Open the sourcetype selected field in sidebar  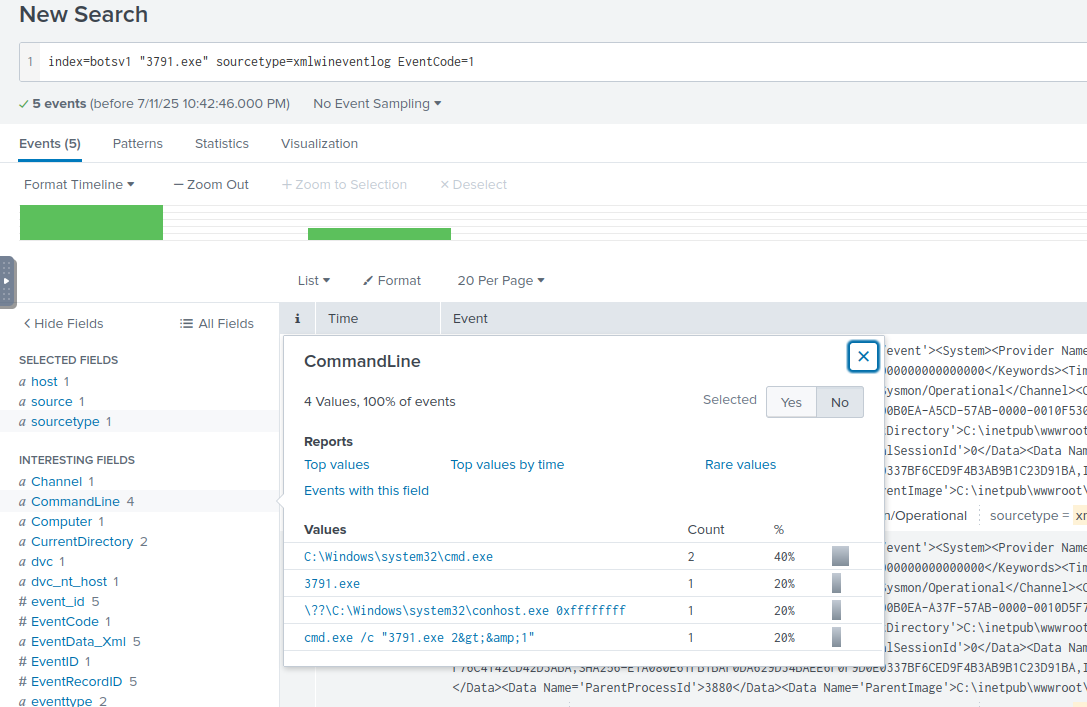(65, 421)
